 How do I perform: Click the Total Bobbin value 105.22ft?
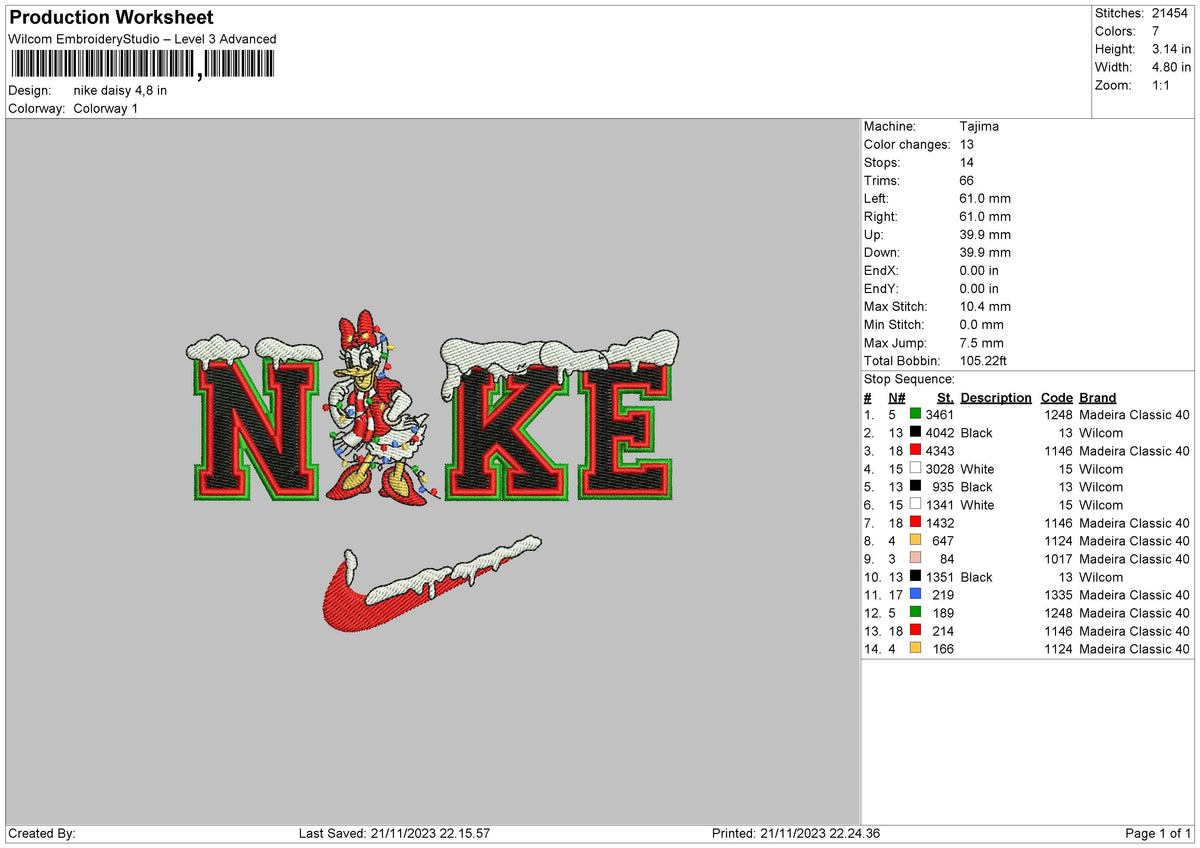pyautogui.click(x=982, y=360)
